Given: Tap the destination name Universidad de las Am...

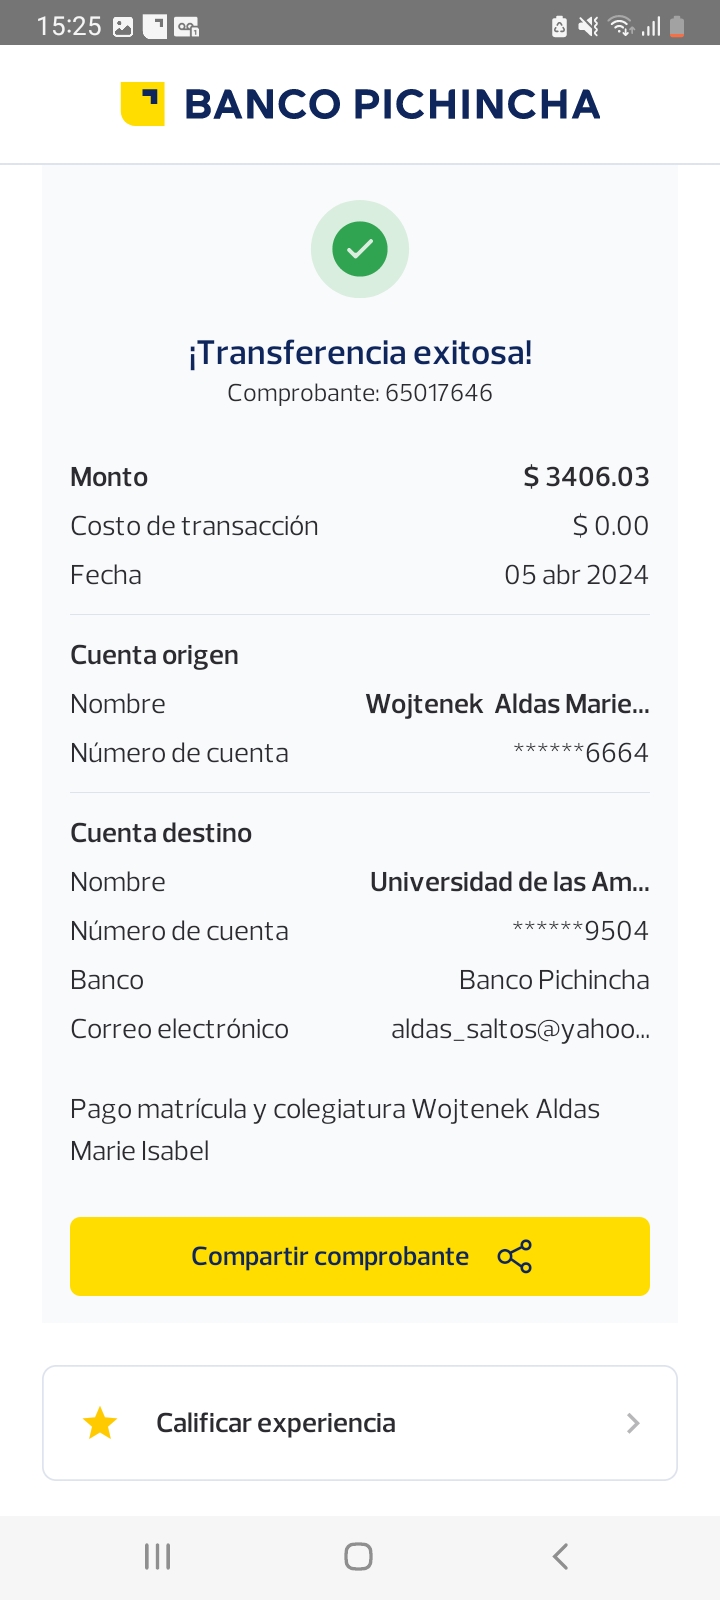Looking at the screenshot, I should (509, 882).
